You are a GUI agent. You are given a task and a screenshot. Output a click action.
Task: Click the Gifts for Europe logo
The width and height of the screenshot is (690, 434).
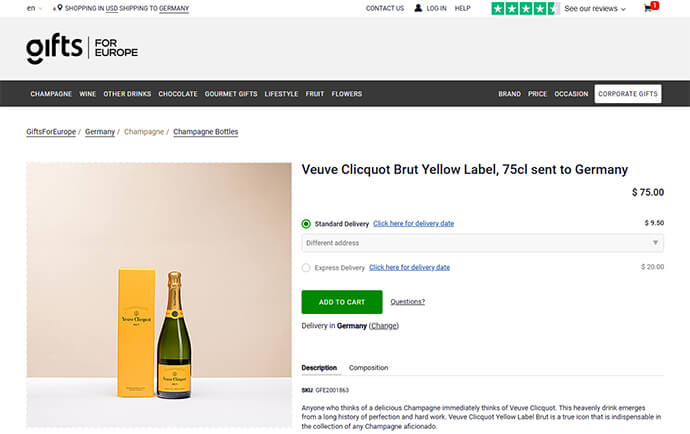(82, 47)
